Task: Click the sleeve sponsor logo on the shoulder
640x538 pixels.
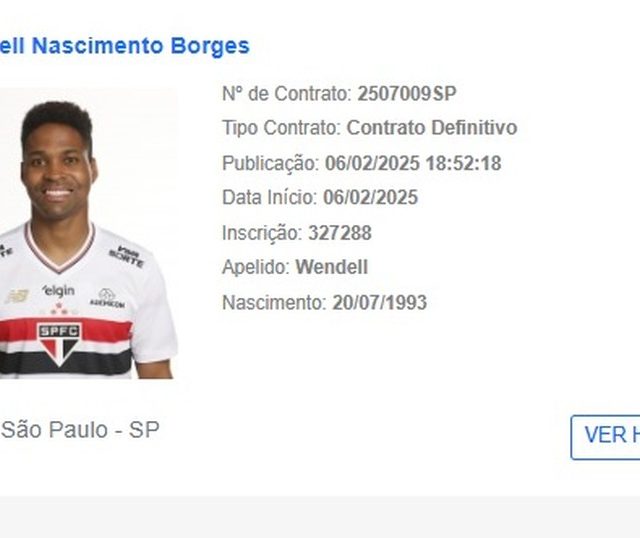Action: (x=127, y=256)
